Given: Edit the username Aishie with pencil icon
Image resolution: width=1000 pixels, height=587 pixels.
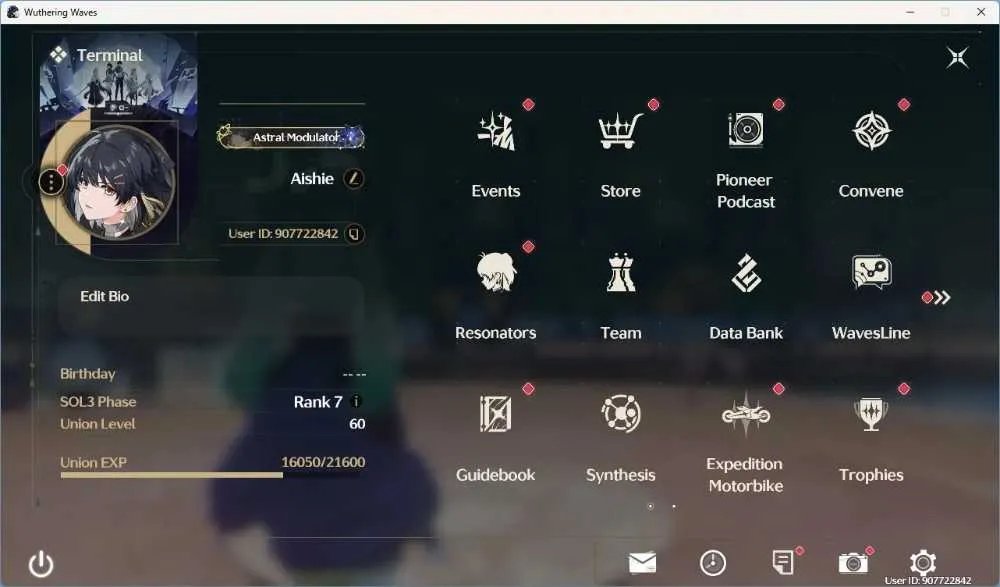Looking at the screenshot, I should pyautogui.click(x=354, y=179).
